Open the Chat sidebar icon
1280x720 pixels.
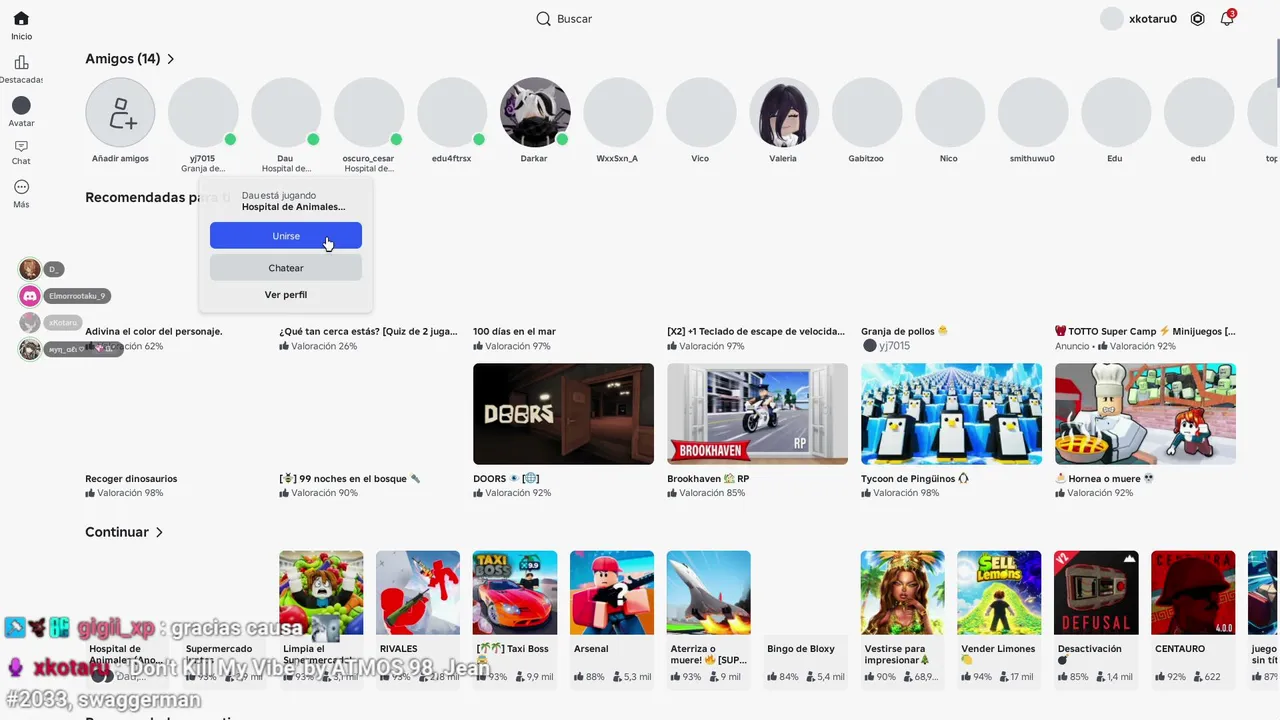[x=21, y=146]
